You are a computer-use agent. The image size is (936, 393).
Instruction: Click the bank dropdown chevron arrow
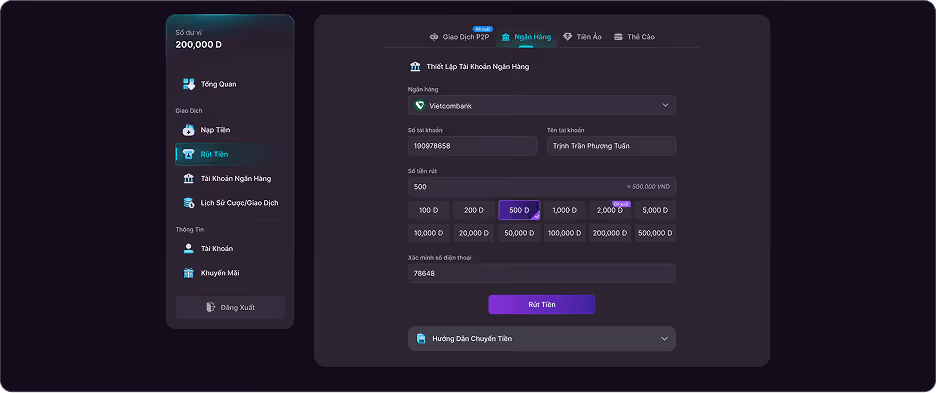click(x=666, y=105)
